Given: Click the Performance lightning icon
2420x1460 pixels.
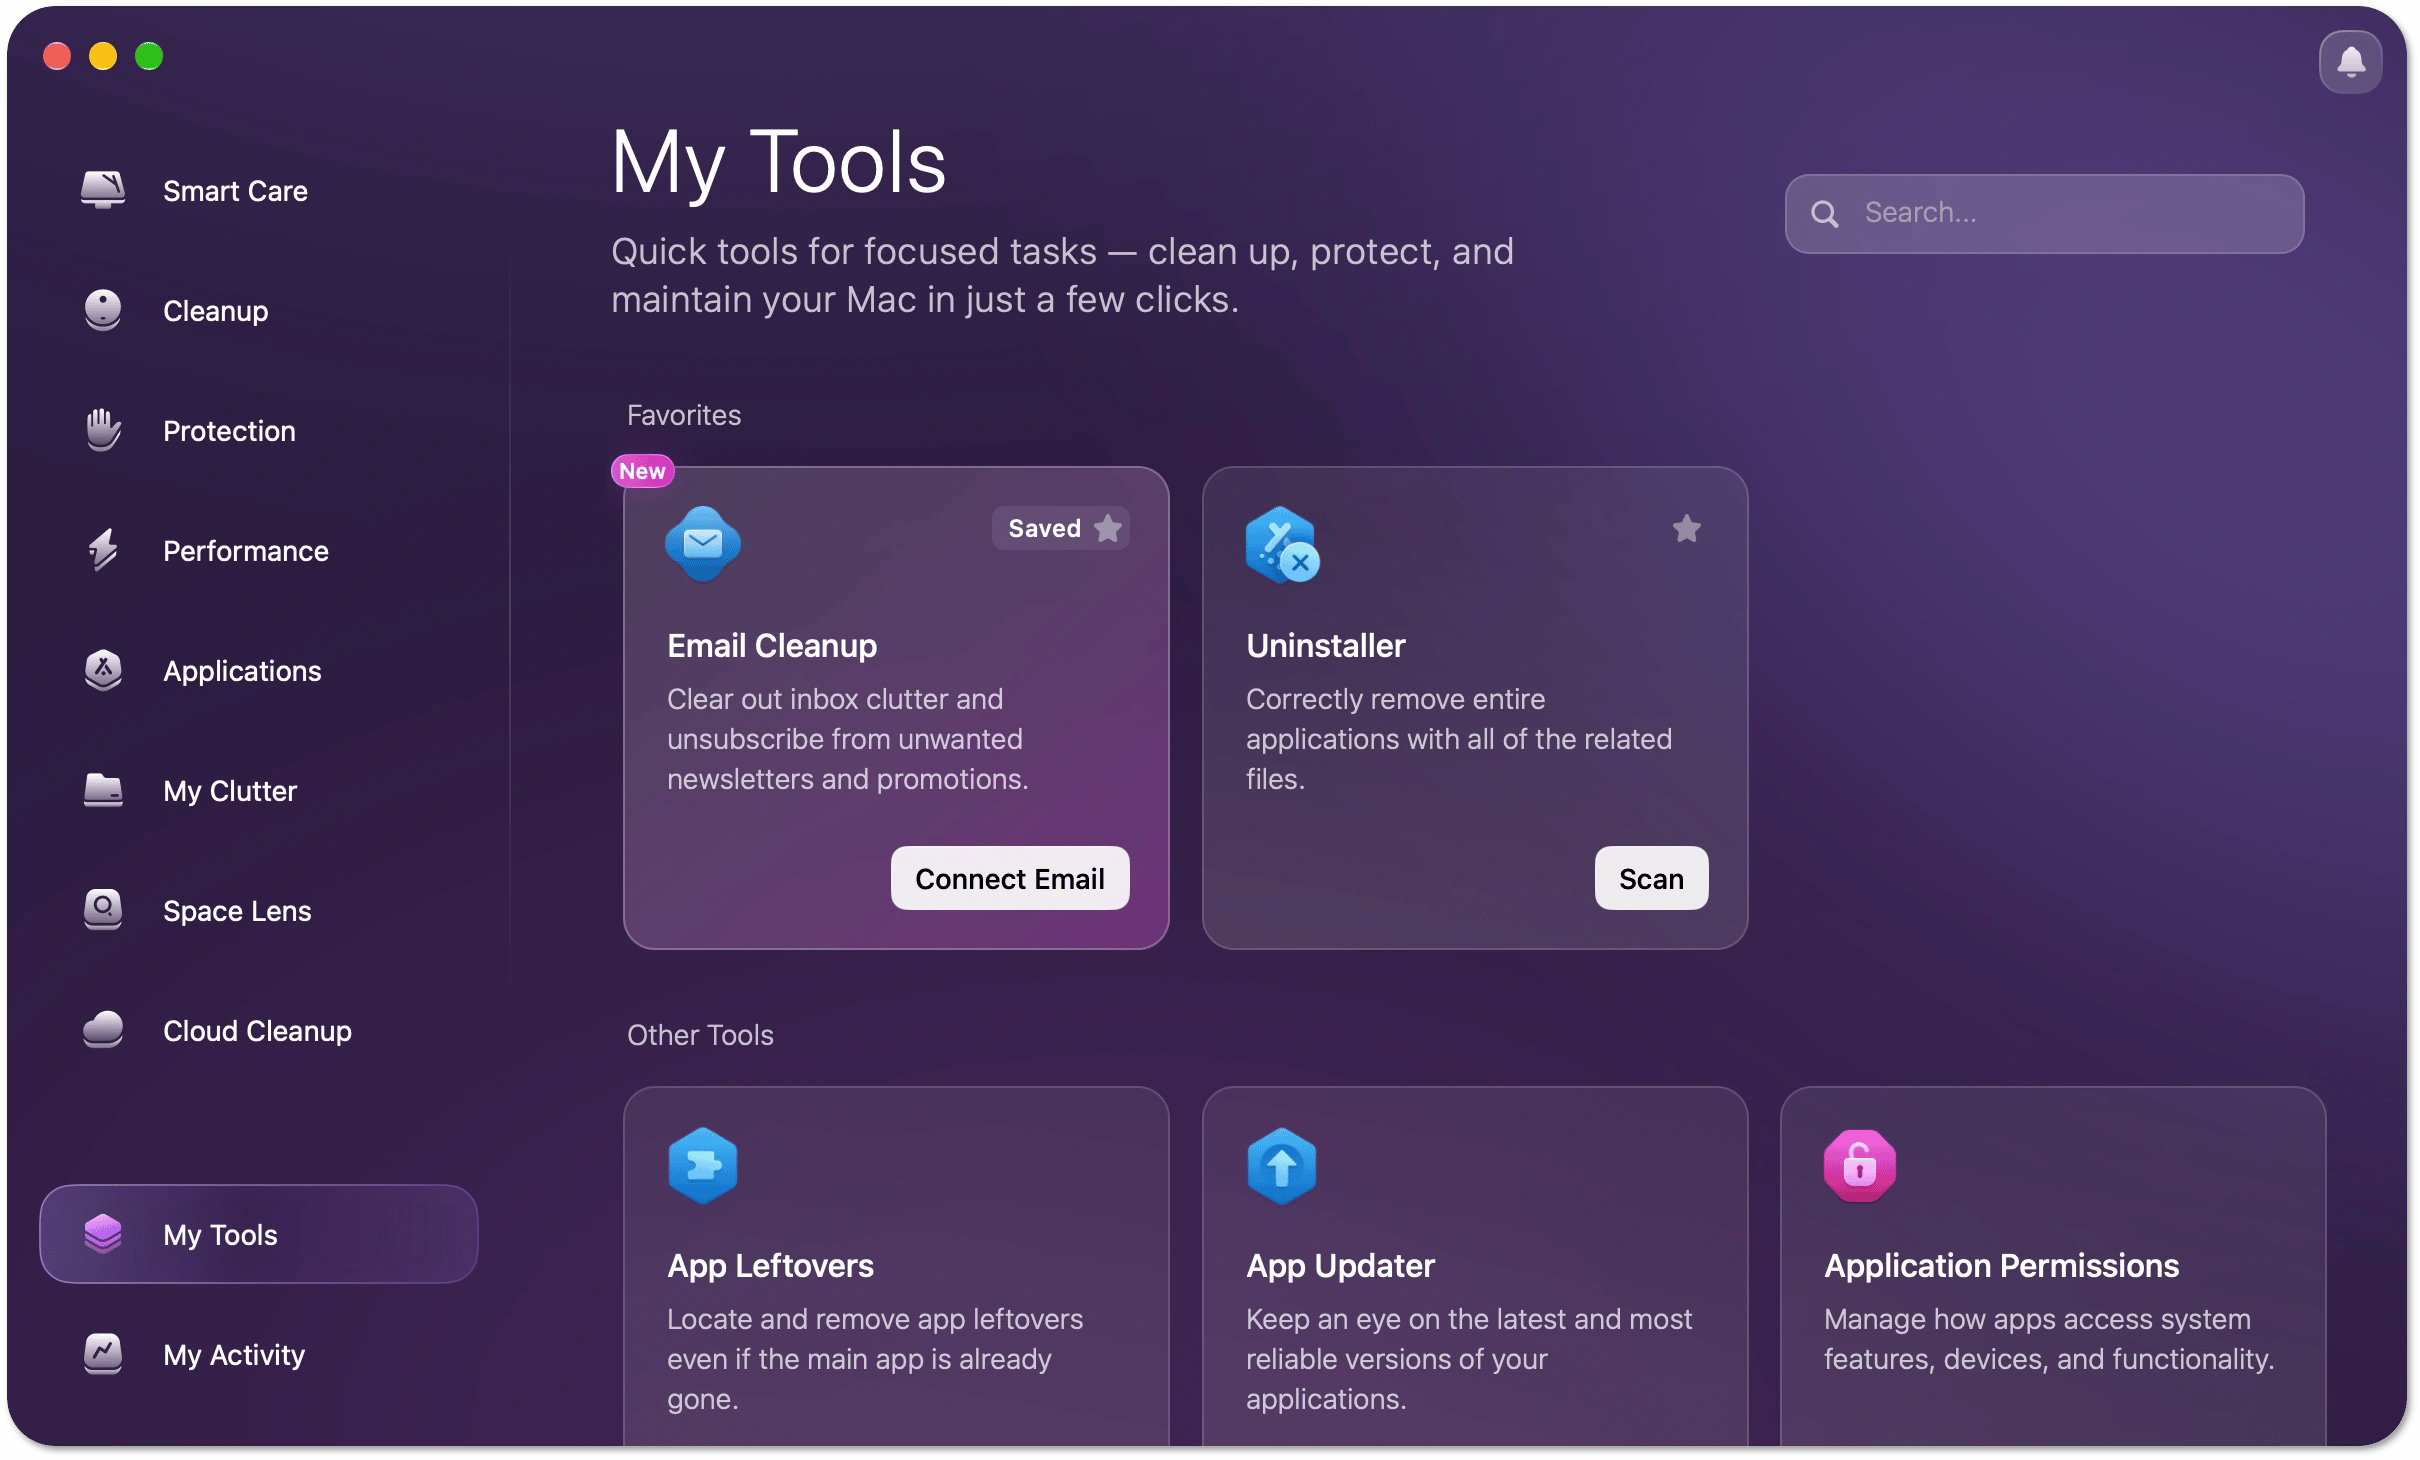Looking at the screenshot, I should pyautogui.click(x=103, y=550).
